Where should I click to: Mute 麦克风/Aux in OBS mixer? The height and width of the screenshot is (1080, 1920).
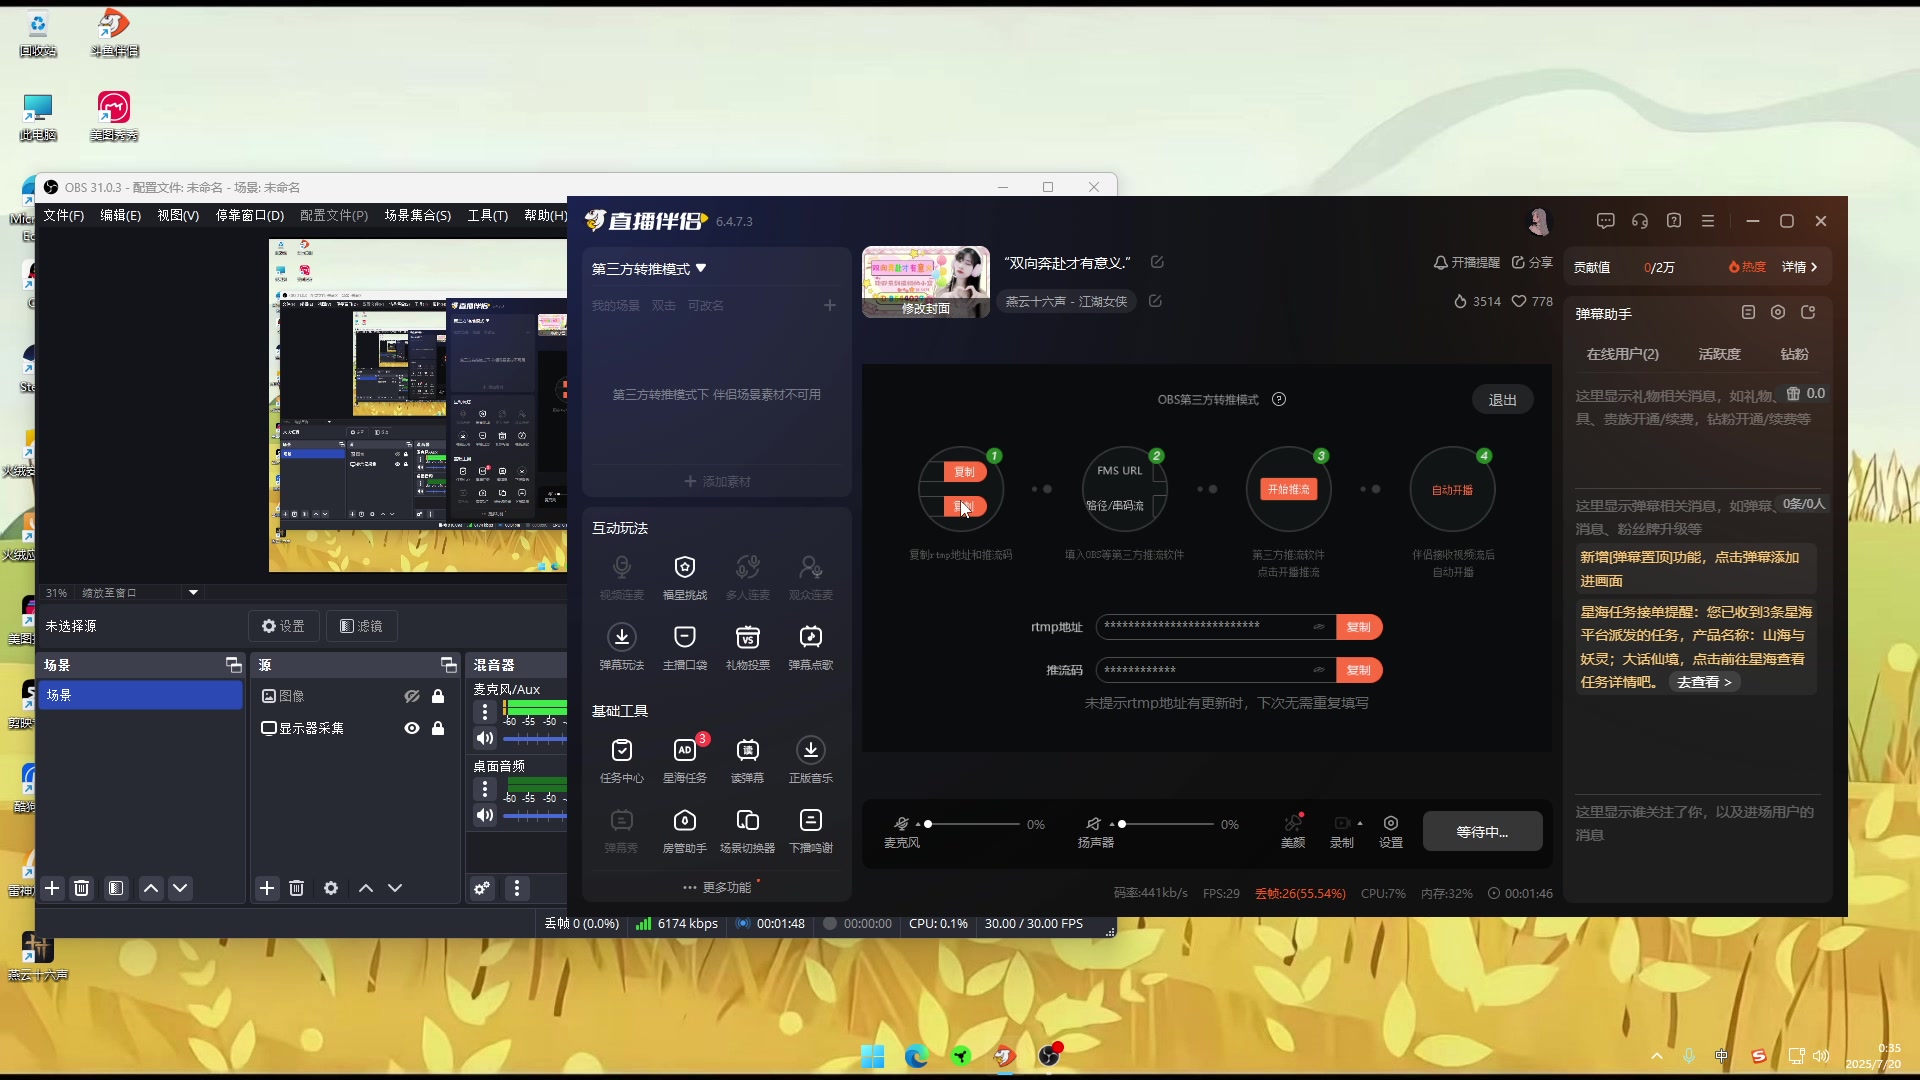[x=485, y=738]
